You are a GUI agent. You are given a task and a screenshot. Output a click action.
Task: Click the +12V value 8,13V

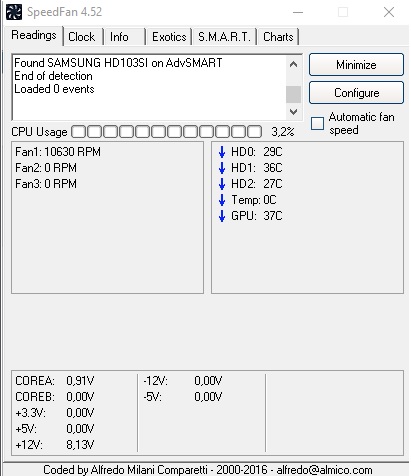pos(80,445)
